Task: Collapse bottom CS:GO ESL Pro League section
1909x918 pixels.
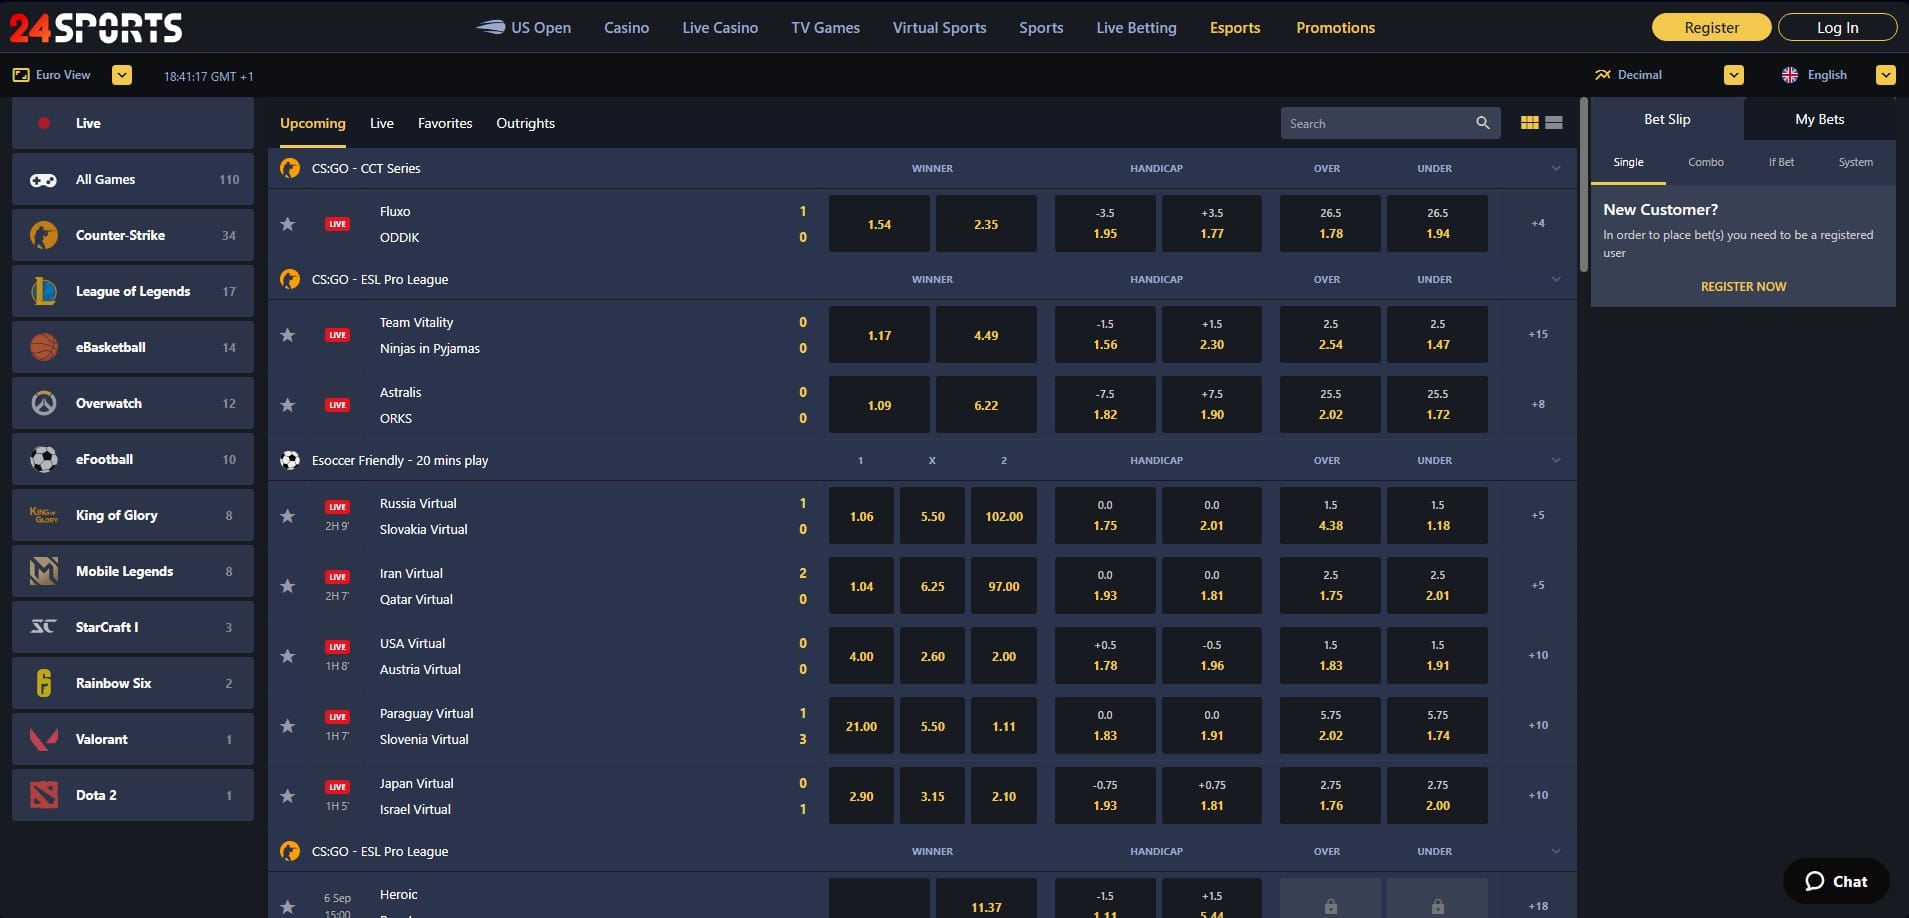Action: (1556, 851)
